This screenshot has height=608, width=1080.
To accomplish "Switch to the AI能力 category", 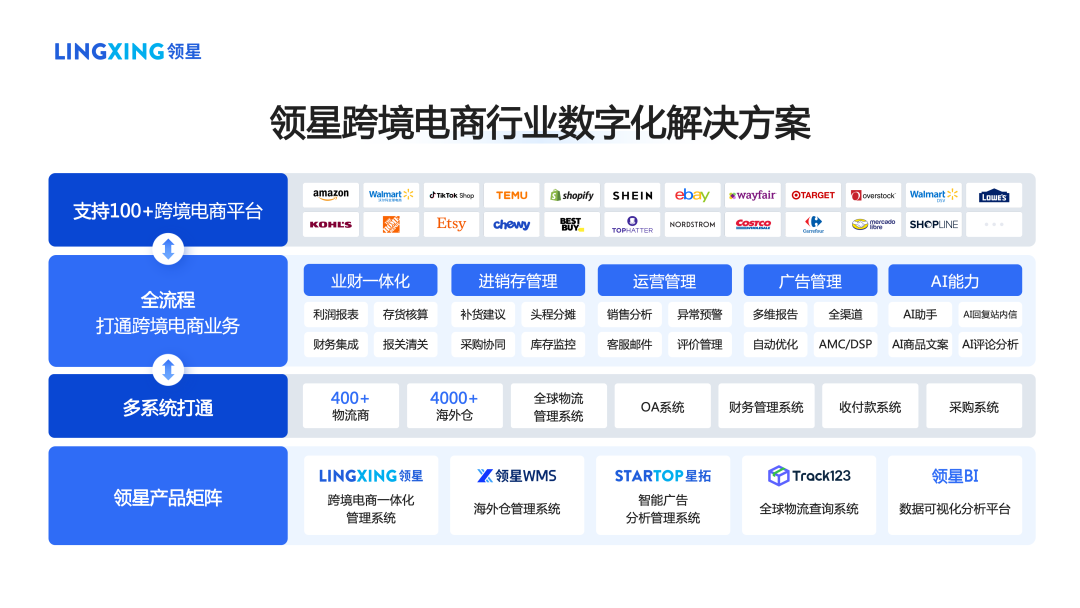I will pos(956,280).
